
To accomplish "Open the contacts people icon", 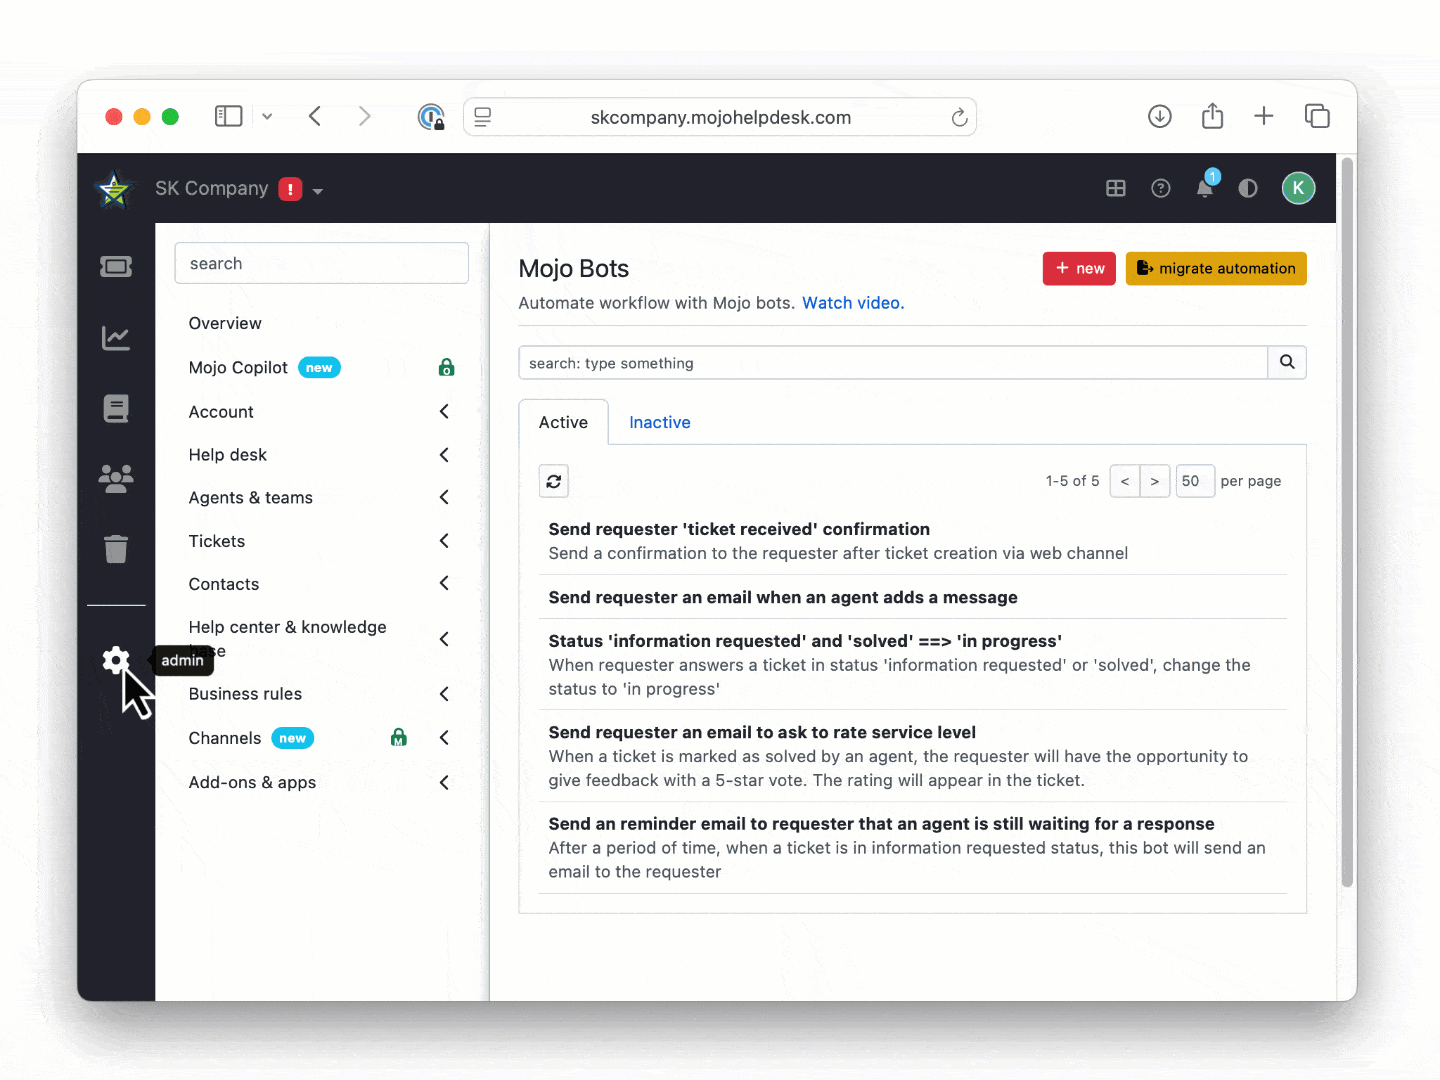I will pos(116,479).
